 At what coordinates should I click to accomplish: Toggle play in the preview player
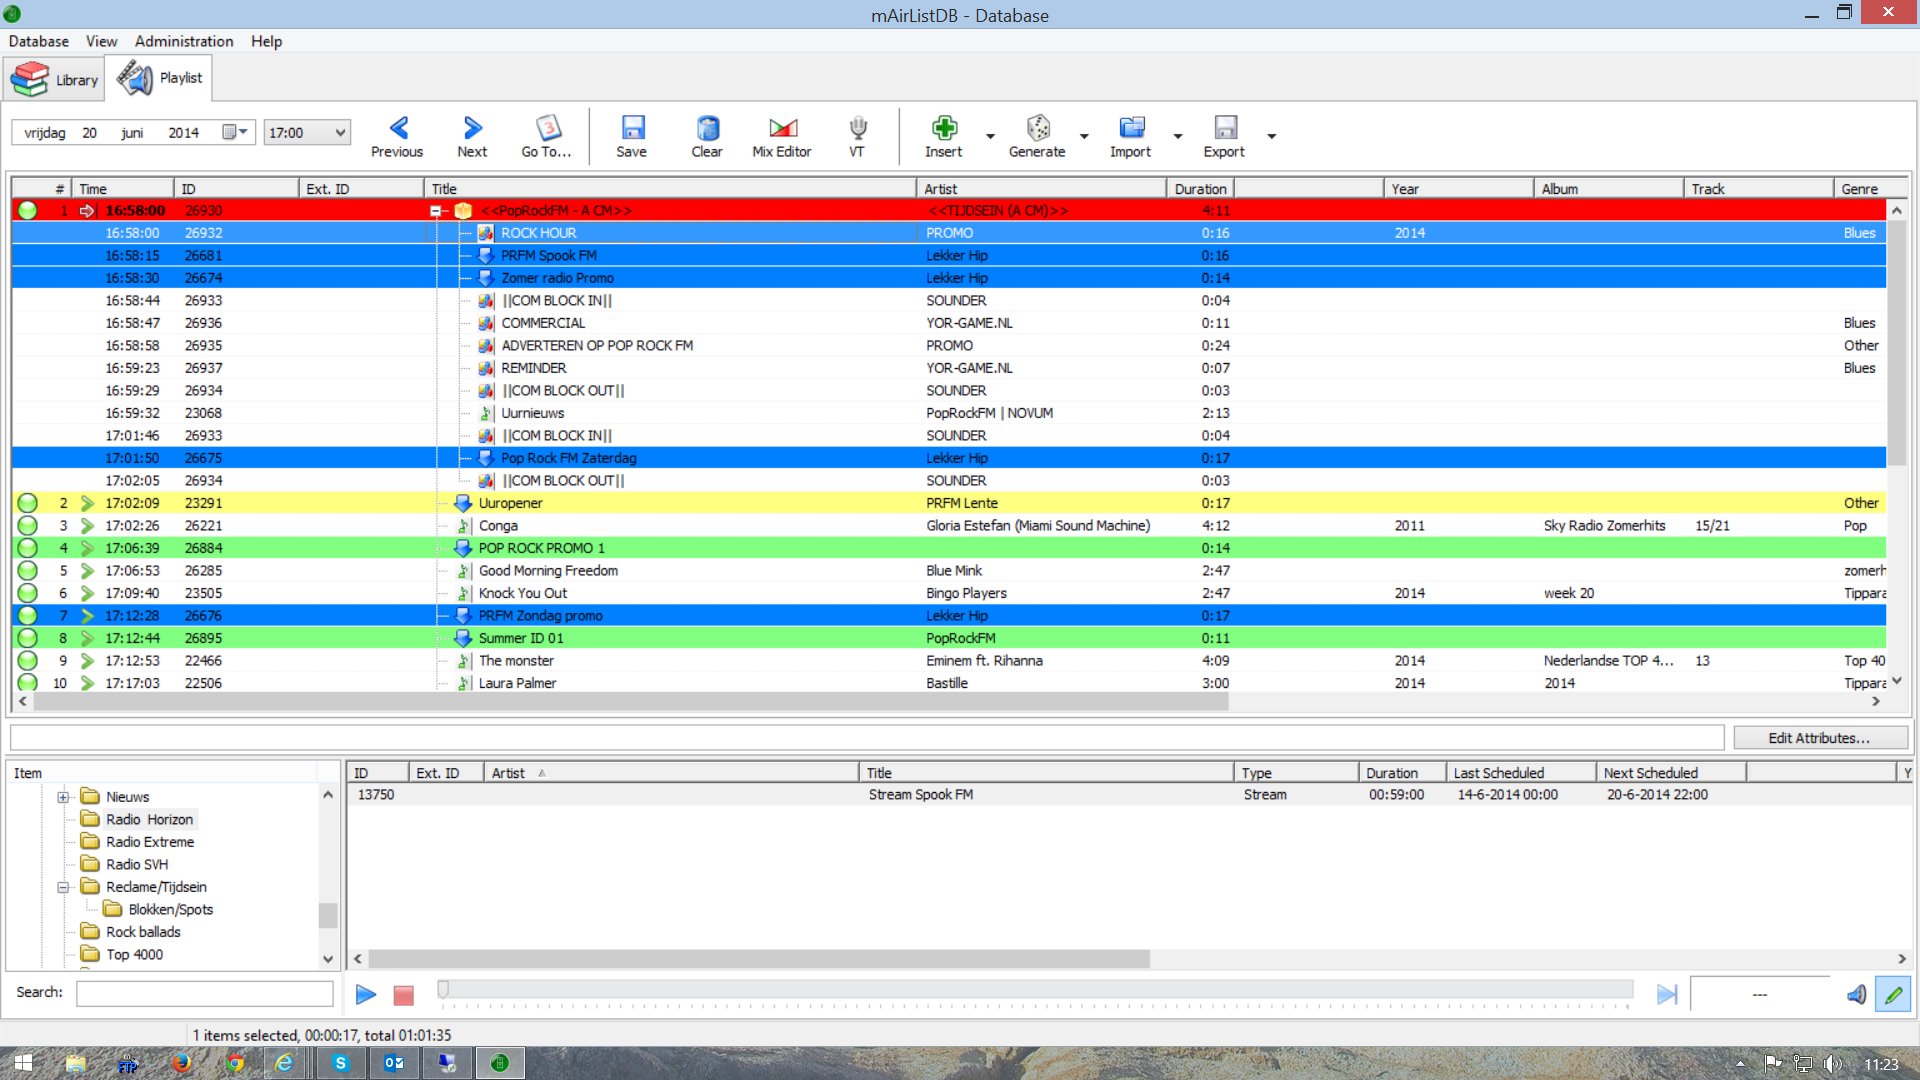pos(367,993)
